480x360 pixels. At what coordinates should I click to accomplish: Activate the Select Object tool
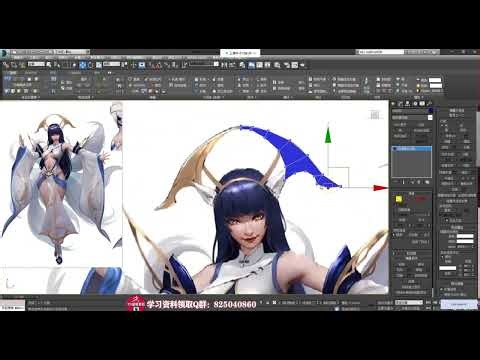coord(49,65)
